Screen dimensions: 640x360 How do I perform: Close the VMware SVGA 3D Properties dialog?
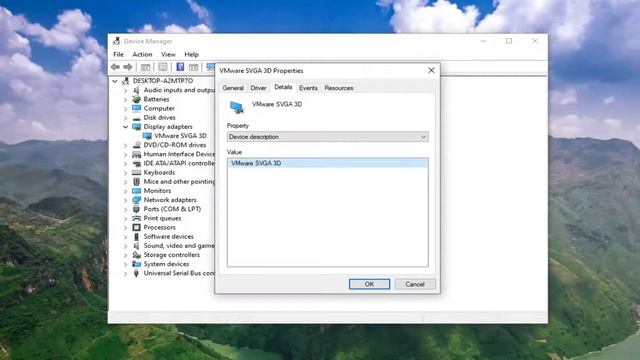[431, 70]
